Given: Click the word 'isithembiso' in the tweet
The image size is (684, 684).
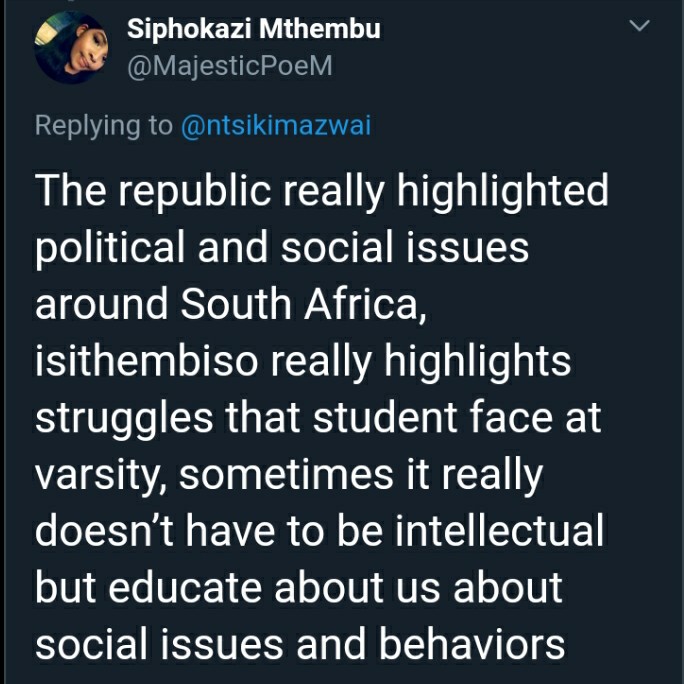Looking at the screenshot, I should (x=147, y=360).
